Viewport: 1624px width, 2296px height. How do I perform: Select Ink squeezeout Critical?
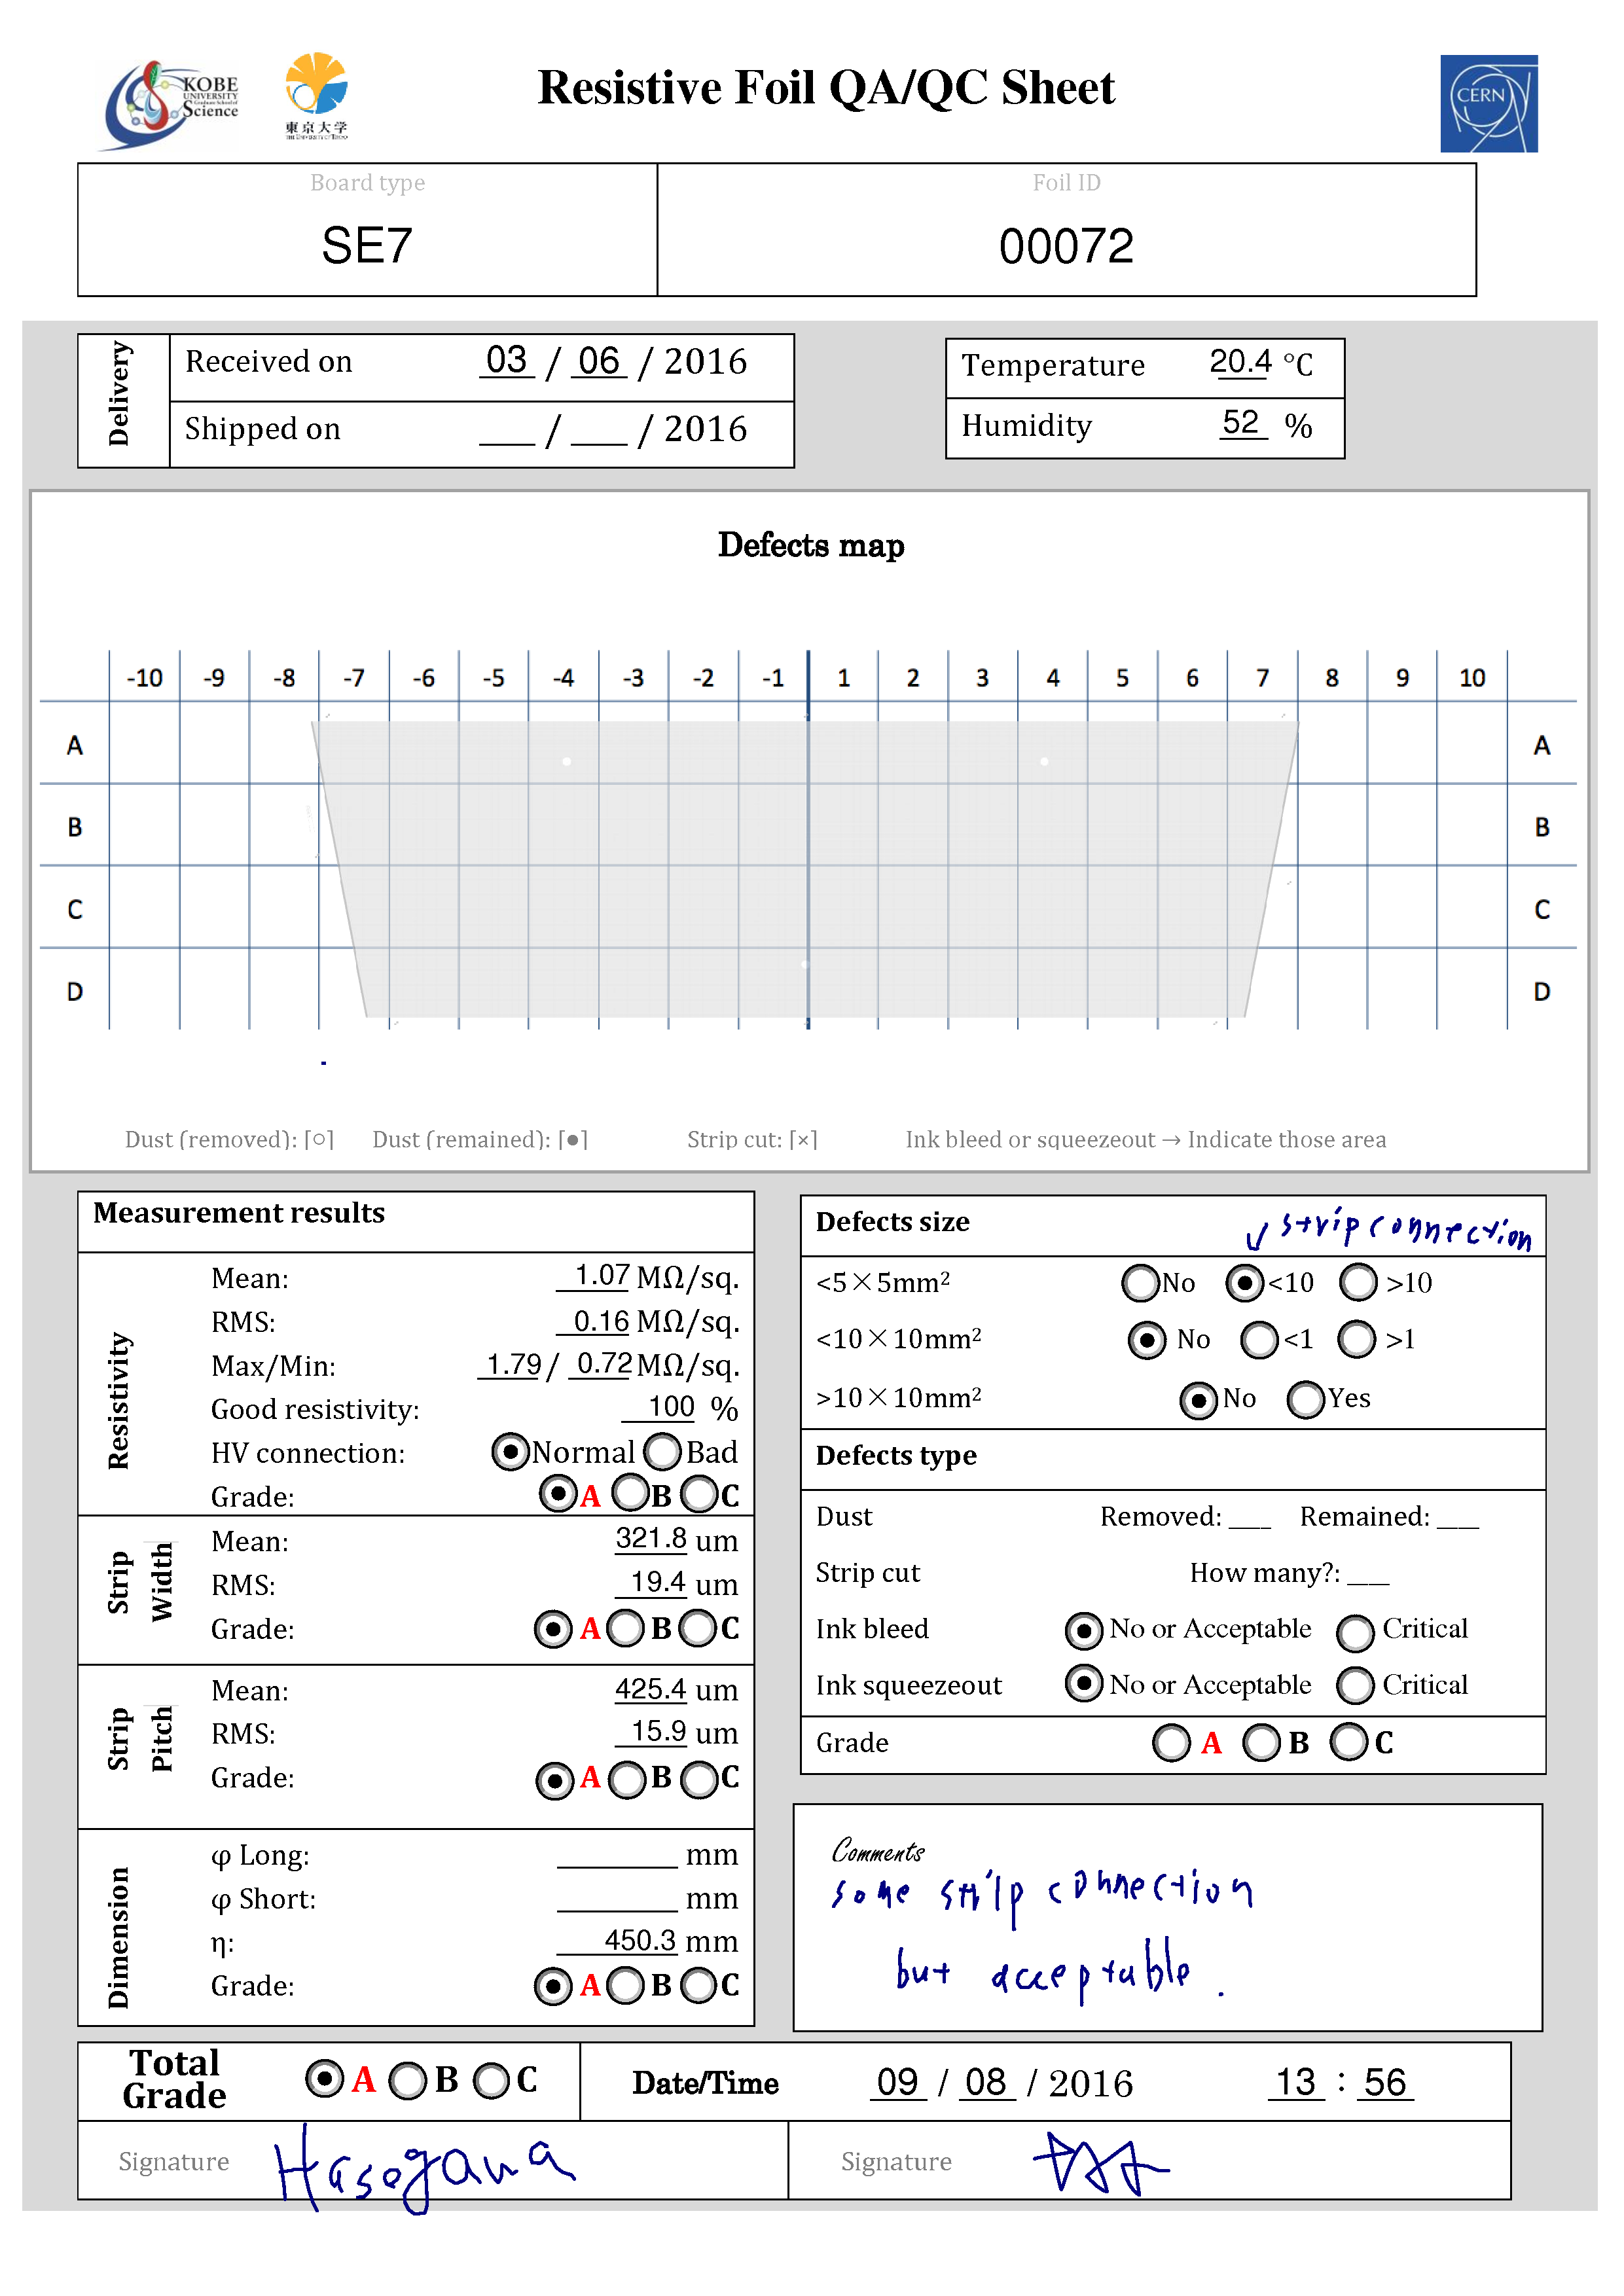[x=1355, y=1686]
